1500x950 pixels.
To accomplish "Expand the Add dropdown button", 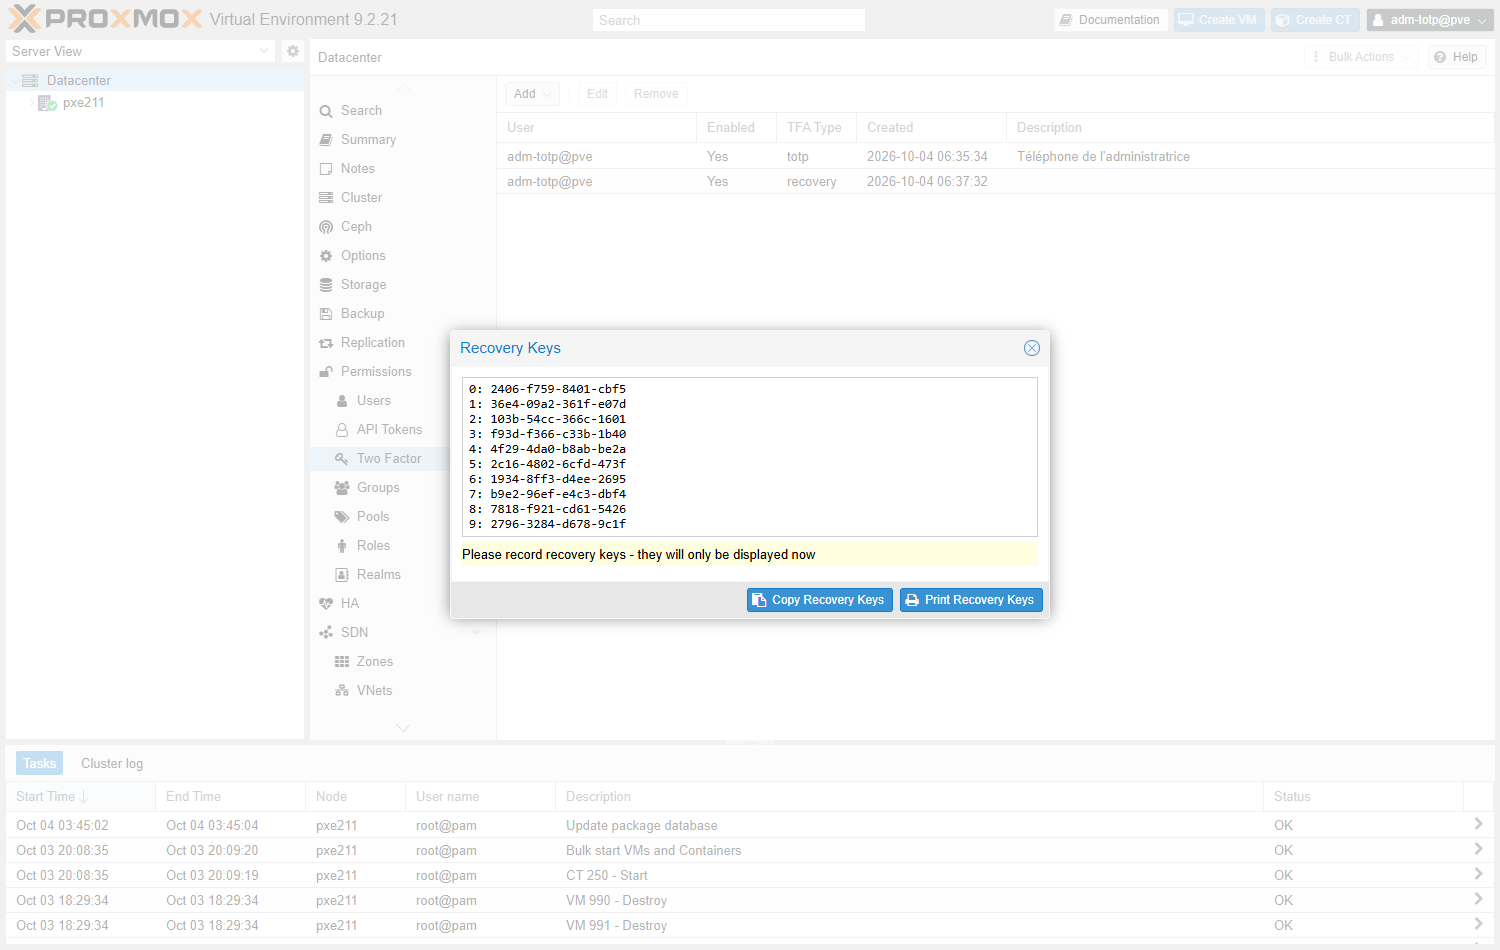I will pos(532,94).
